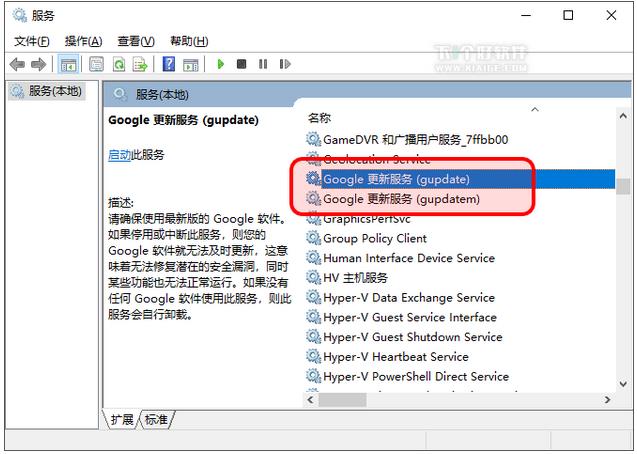Click the Export List toolbar icon
Image resolution: width=637 pixels, height=454 pixels.
[x=140, y=64]
